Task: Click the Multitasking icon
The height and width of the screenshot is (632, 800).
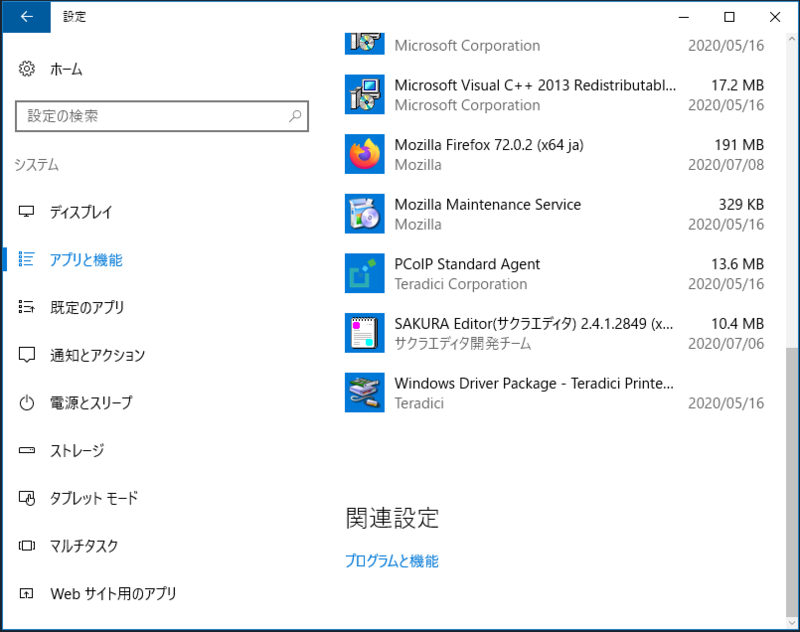Action: pyautogui.click(x=27, y=546)
